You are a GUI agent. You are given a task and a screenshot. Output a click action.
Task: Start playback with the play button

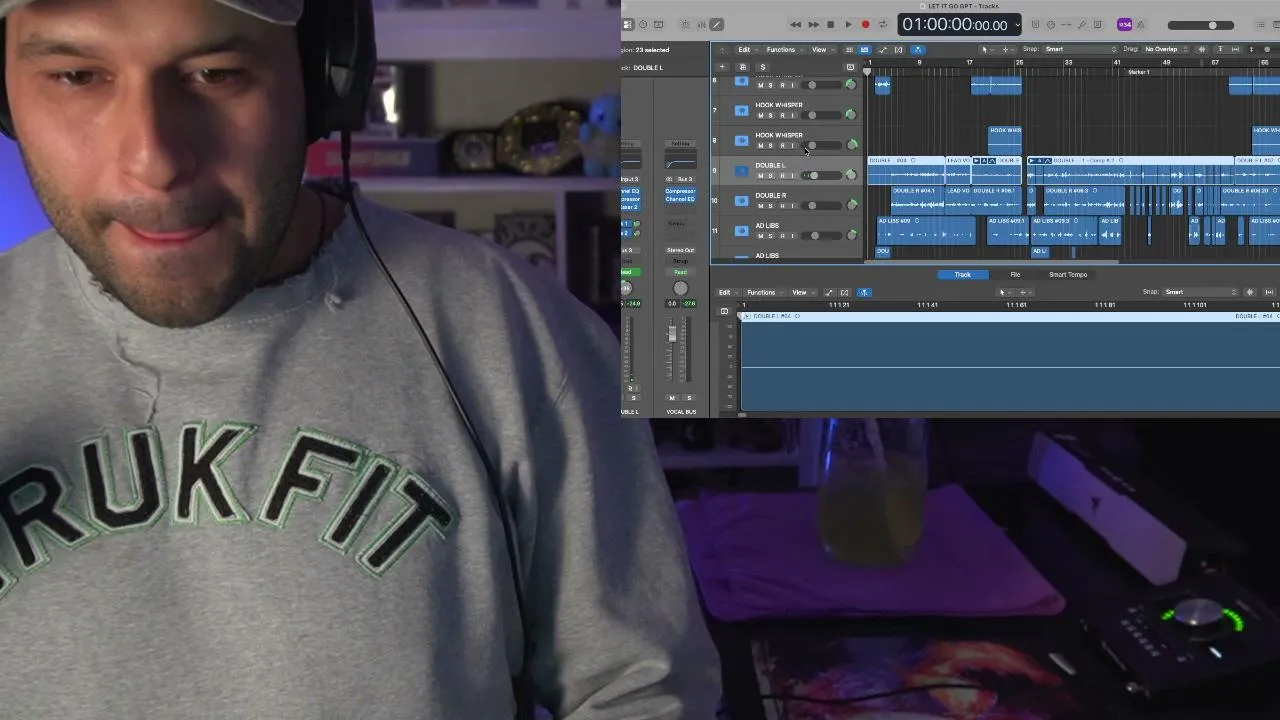[x=848, y=25]
